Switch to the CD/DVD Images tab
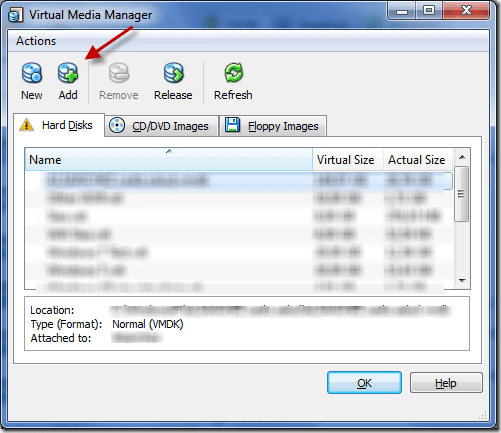501x433 pixels. click(x=162, y=126)
